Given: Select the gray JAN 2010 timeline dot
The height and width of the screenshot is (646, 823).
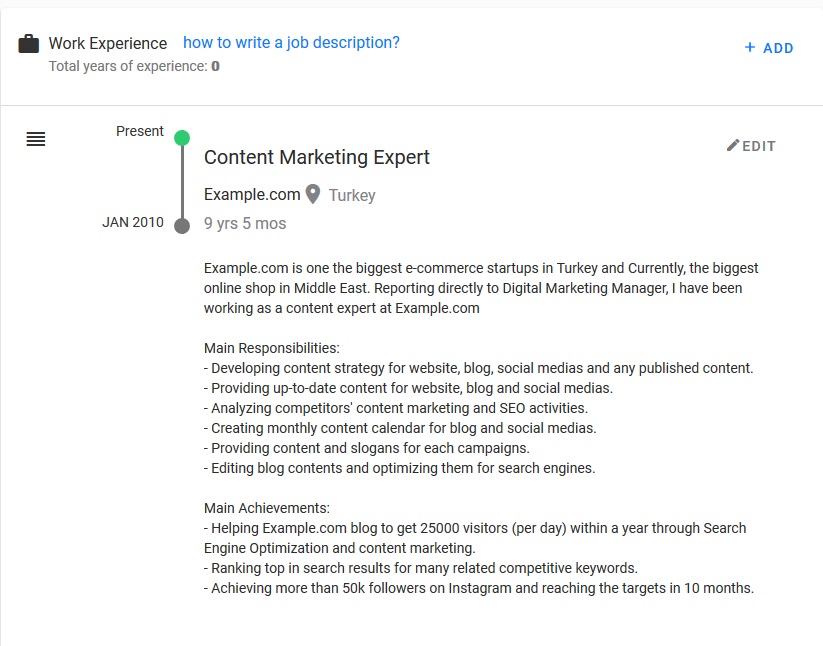Looking at the screenshot, I should coord(182,226).
